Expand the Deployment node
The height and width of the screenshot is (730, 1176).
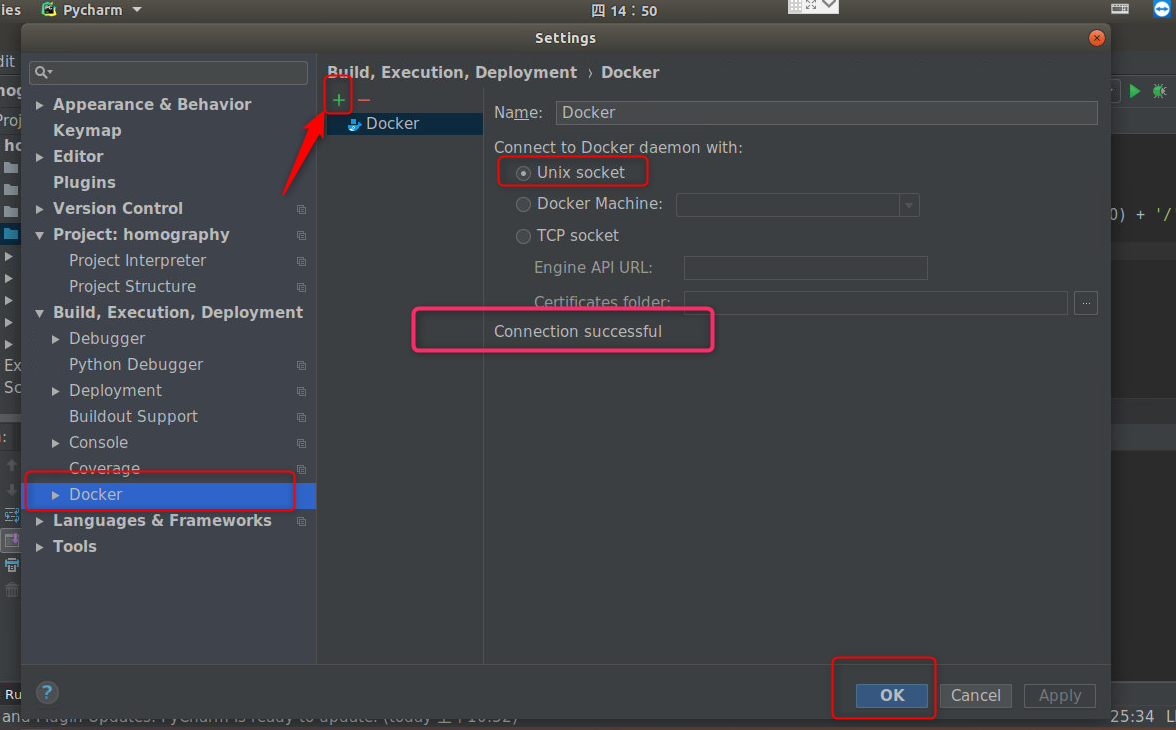tap(56, 391)
